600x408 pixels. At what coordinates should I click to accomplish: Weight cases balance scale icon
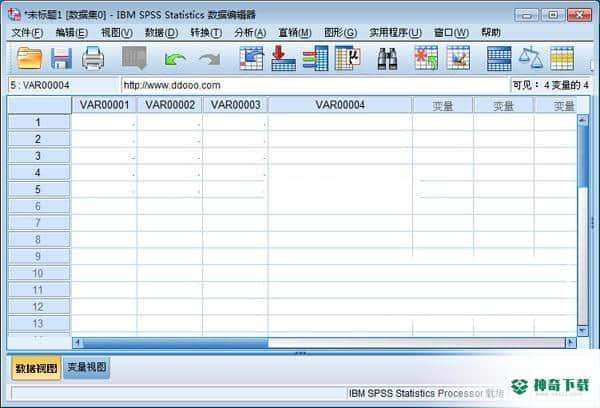coord(530,58)
